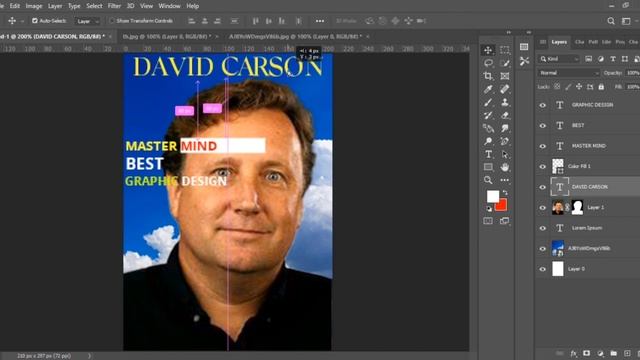
Task: Expand the status bar info arrow
Action: 89,356
